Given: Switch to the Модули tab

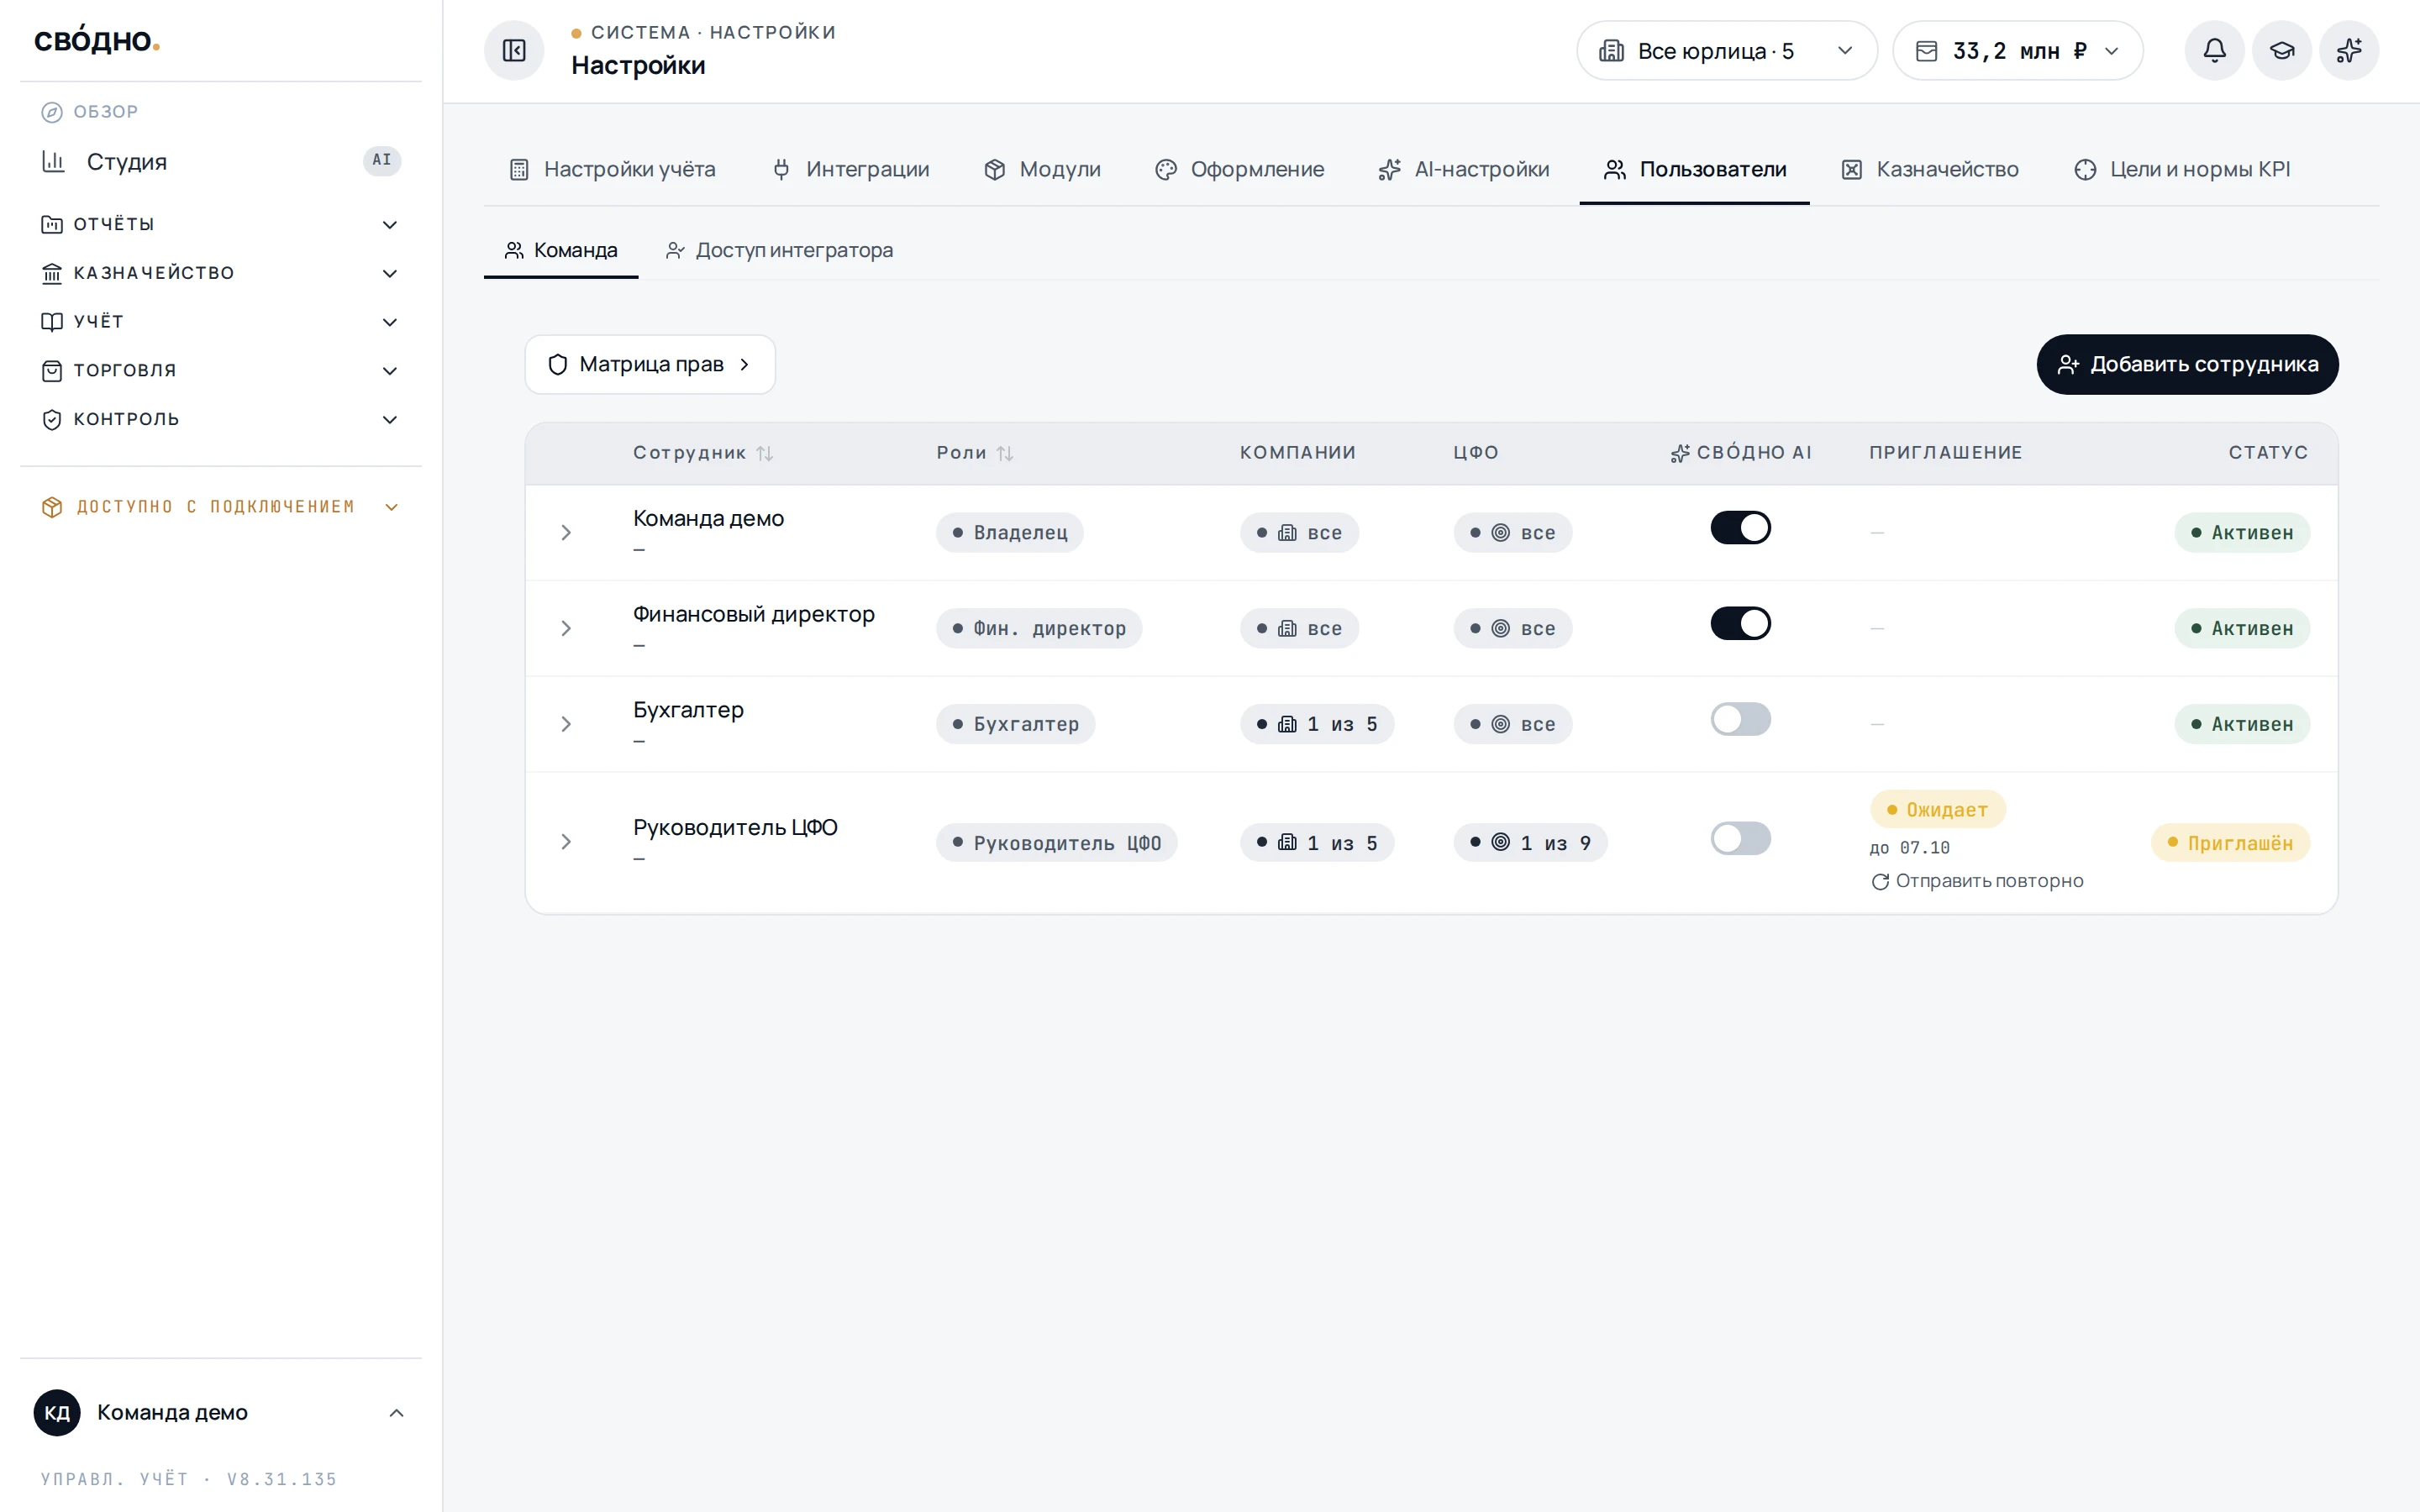Looking at the screenshot, I should (x=1042, y=169).
